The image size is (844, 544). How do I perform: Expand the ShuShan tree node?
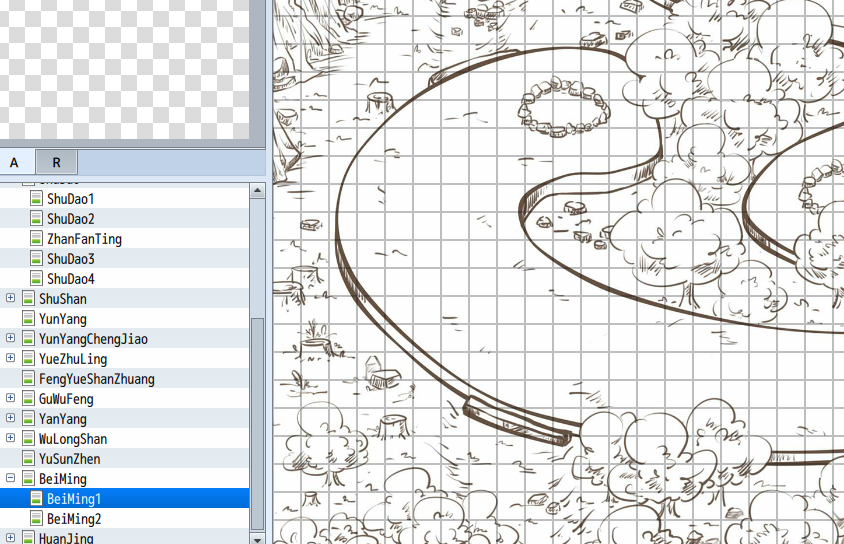10,298
